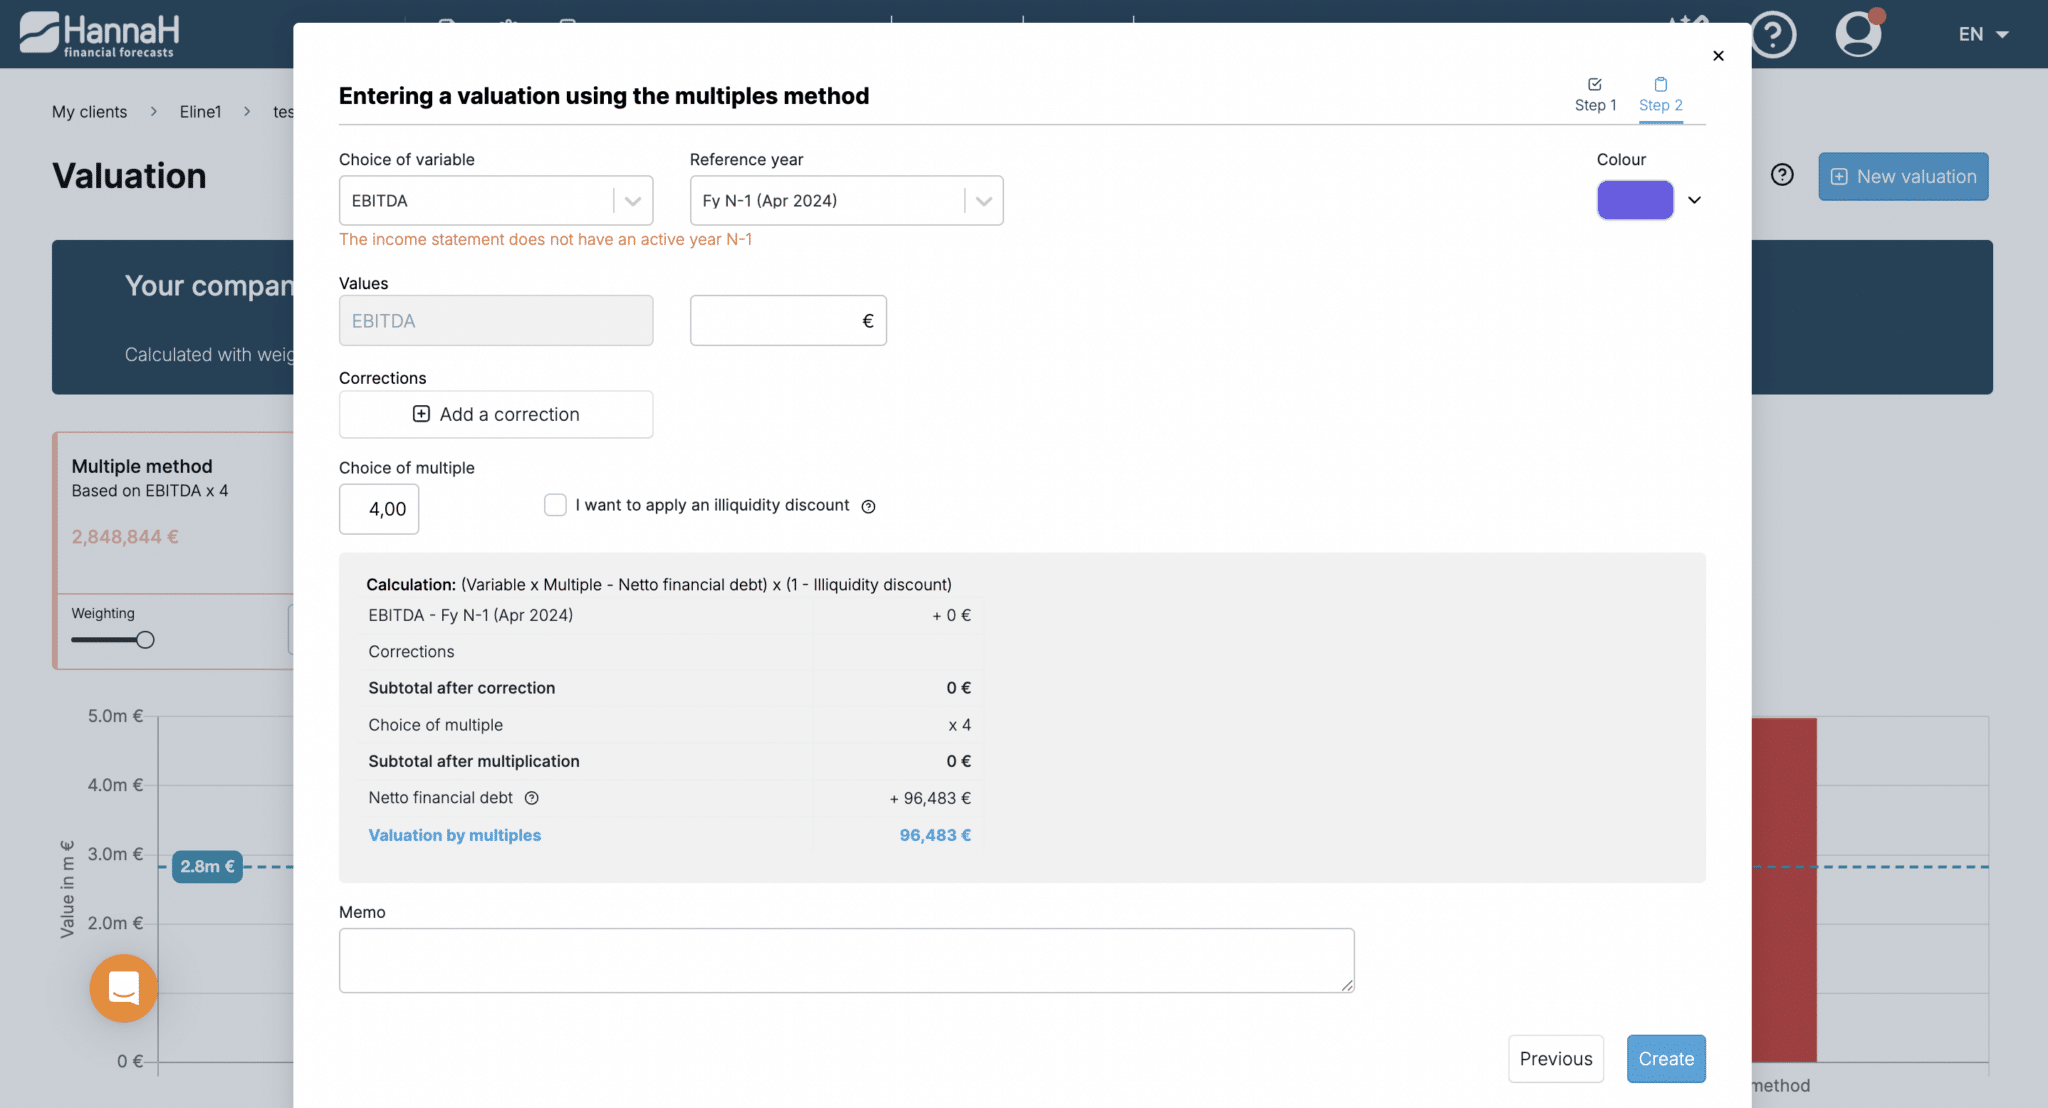Click the Netto financial debt help icon

(x=532, y=798)
